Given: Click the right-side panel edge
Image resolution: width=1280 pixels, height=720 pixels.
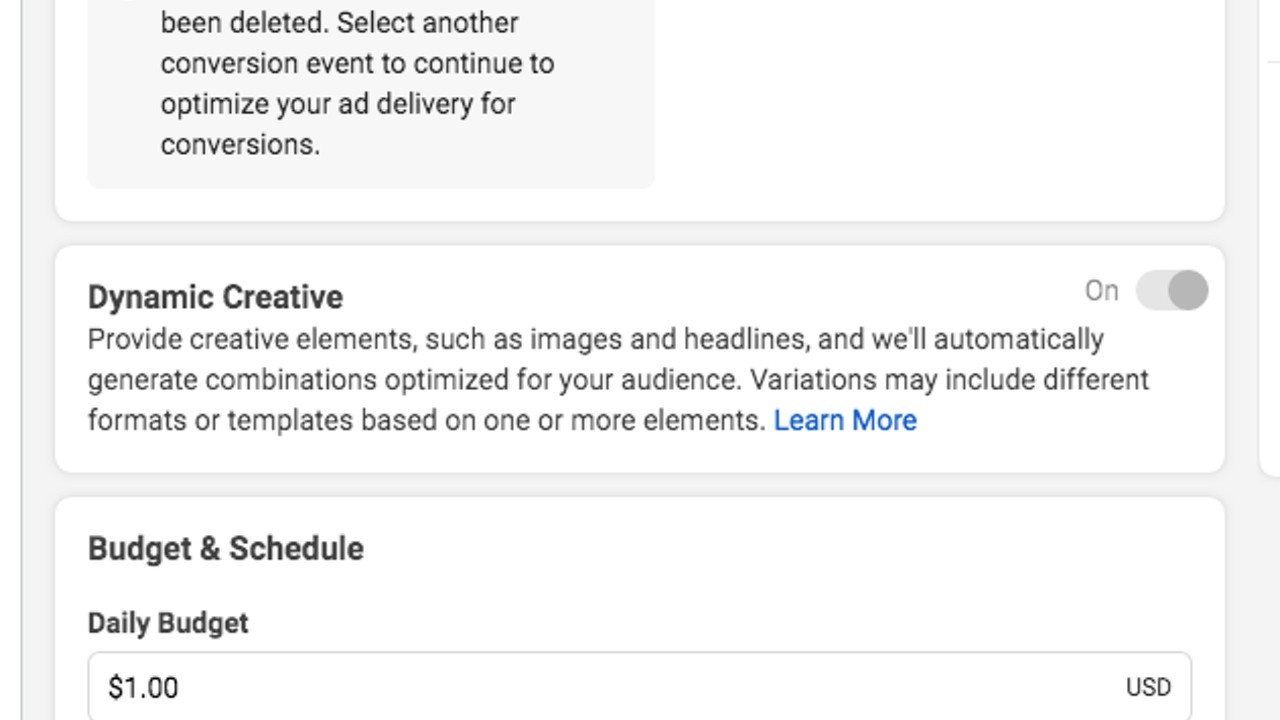Looking at the screenshot, I should click(1268, 250).
